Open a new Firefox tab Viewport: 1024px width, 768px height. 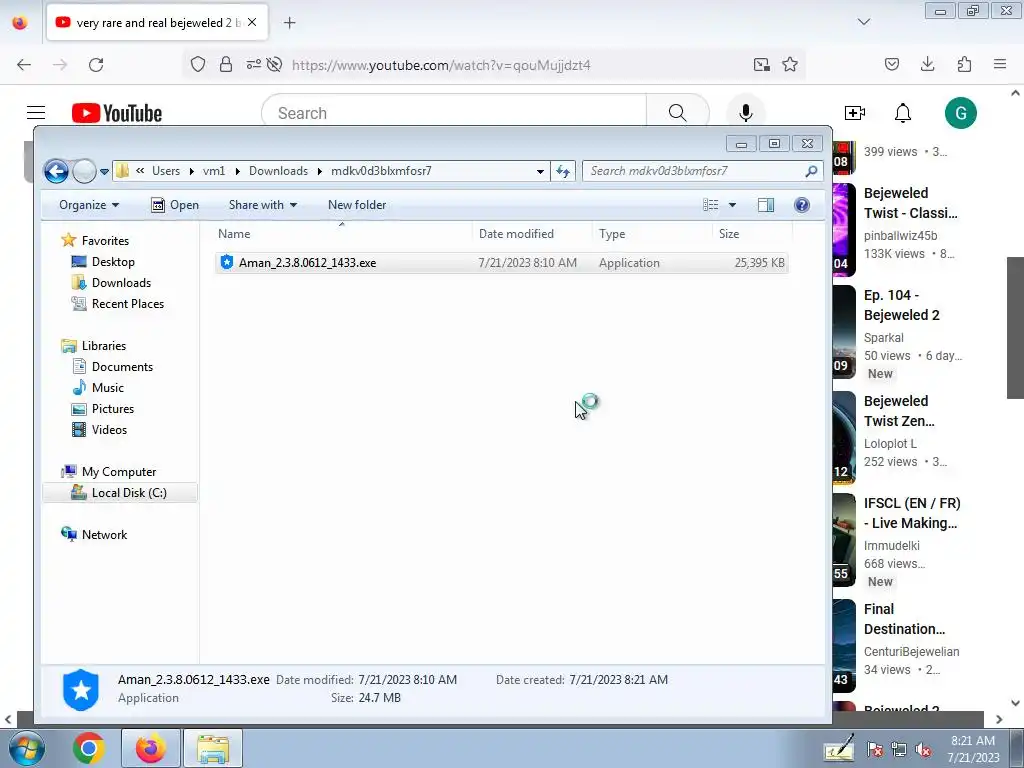click(290, 23)
